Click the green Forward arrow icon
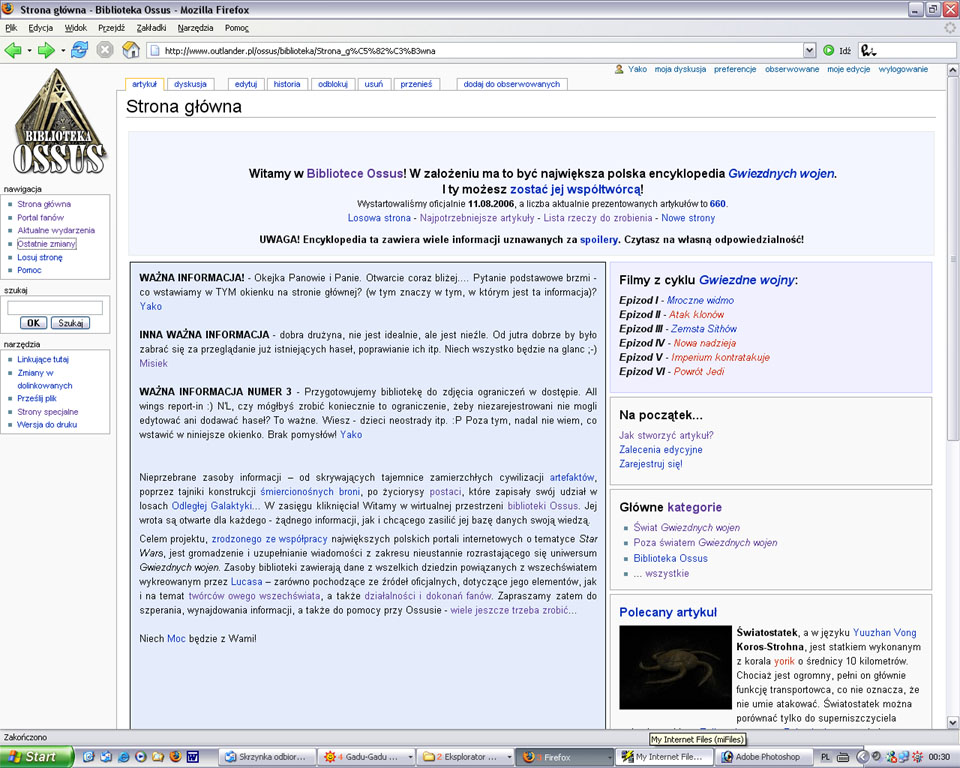 point(46,50)
